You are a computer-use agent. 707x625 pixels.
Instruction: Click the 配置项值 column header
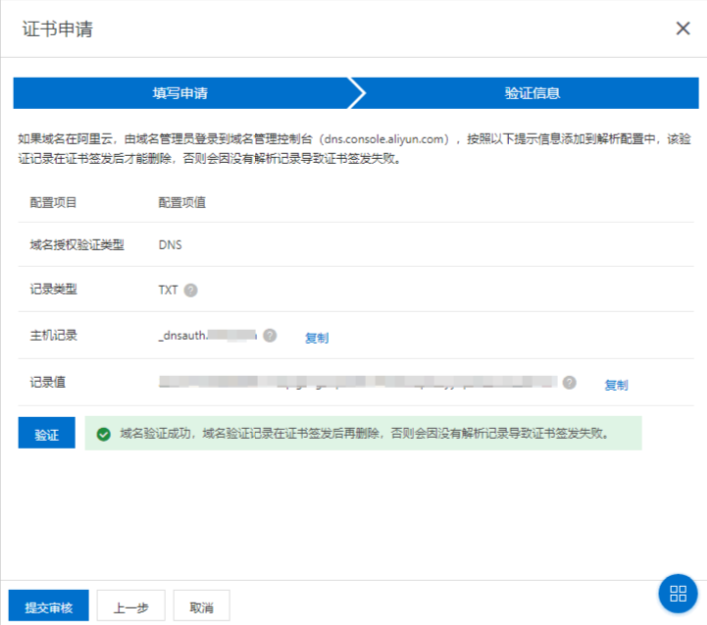pyautogui.click(x=182, y=202)
